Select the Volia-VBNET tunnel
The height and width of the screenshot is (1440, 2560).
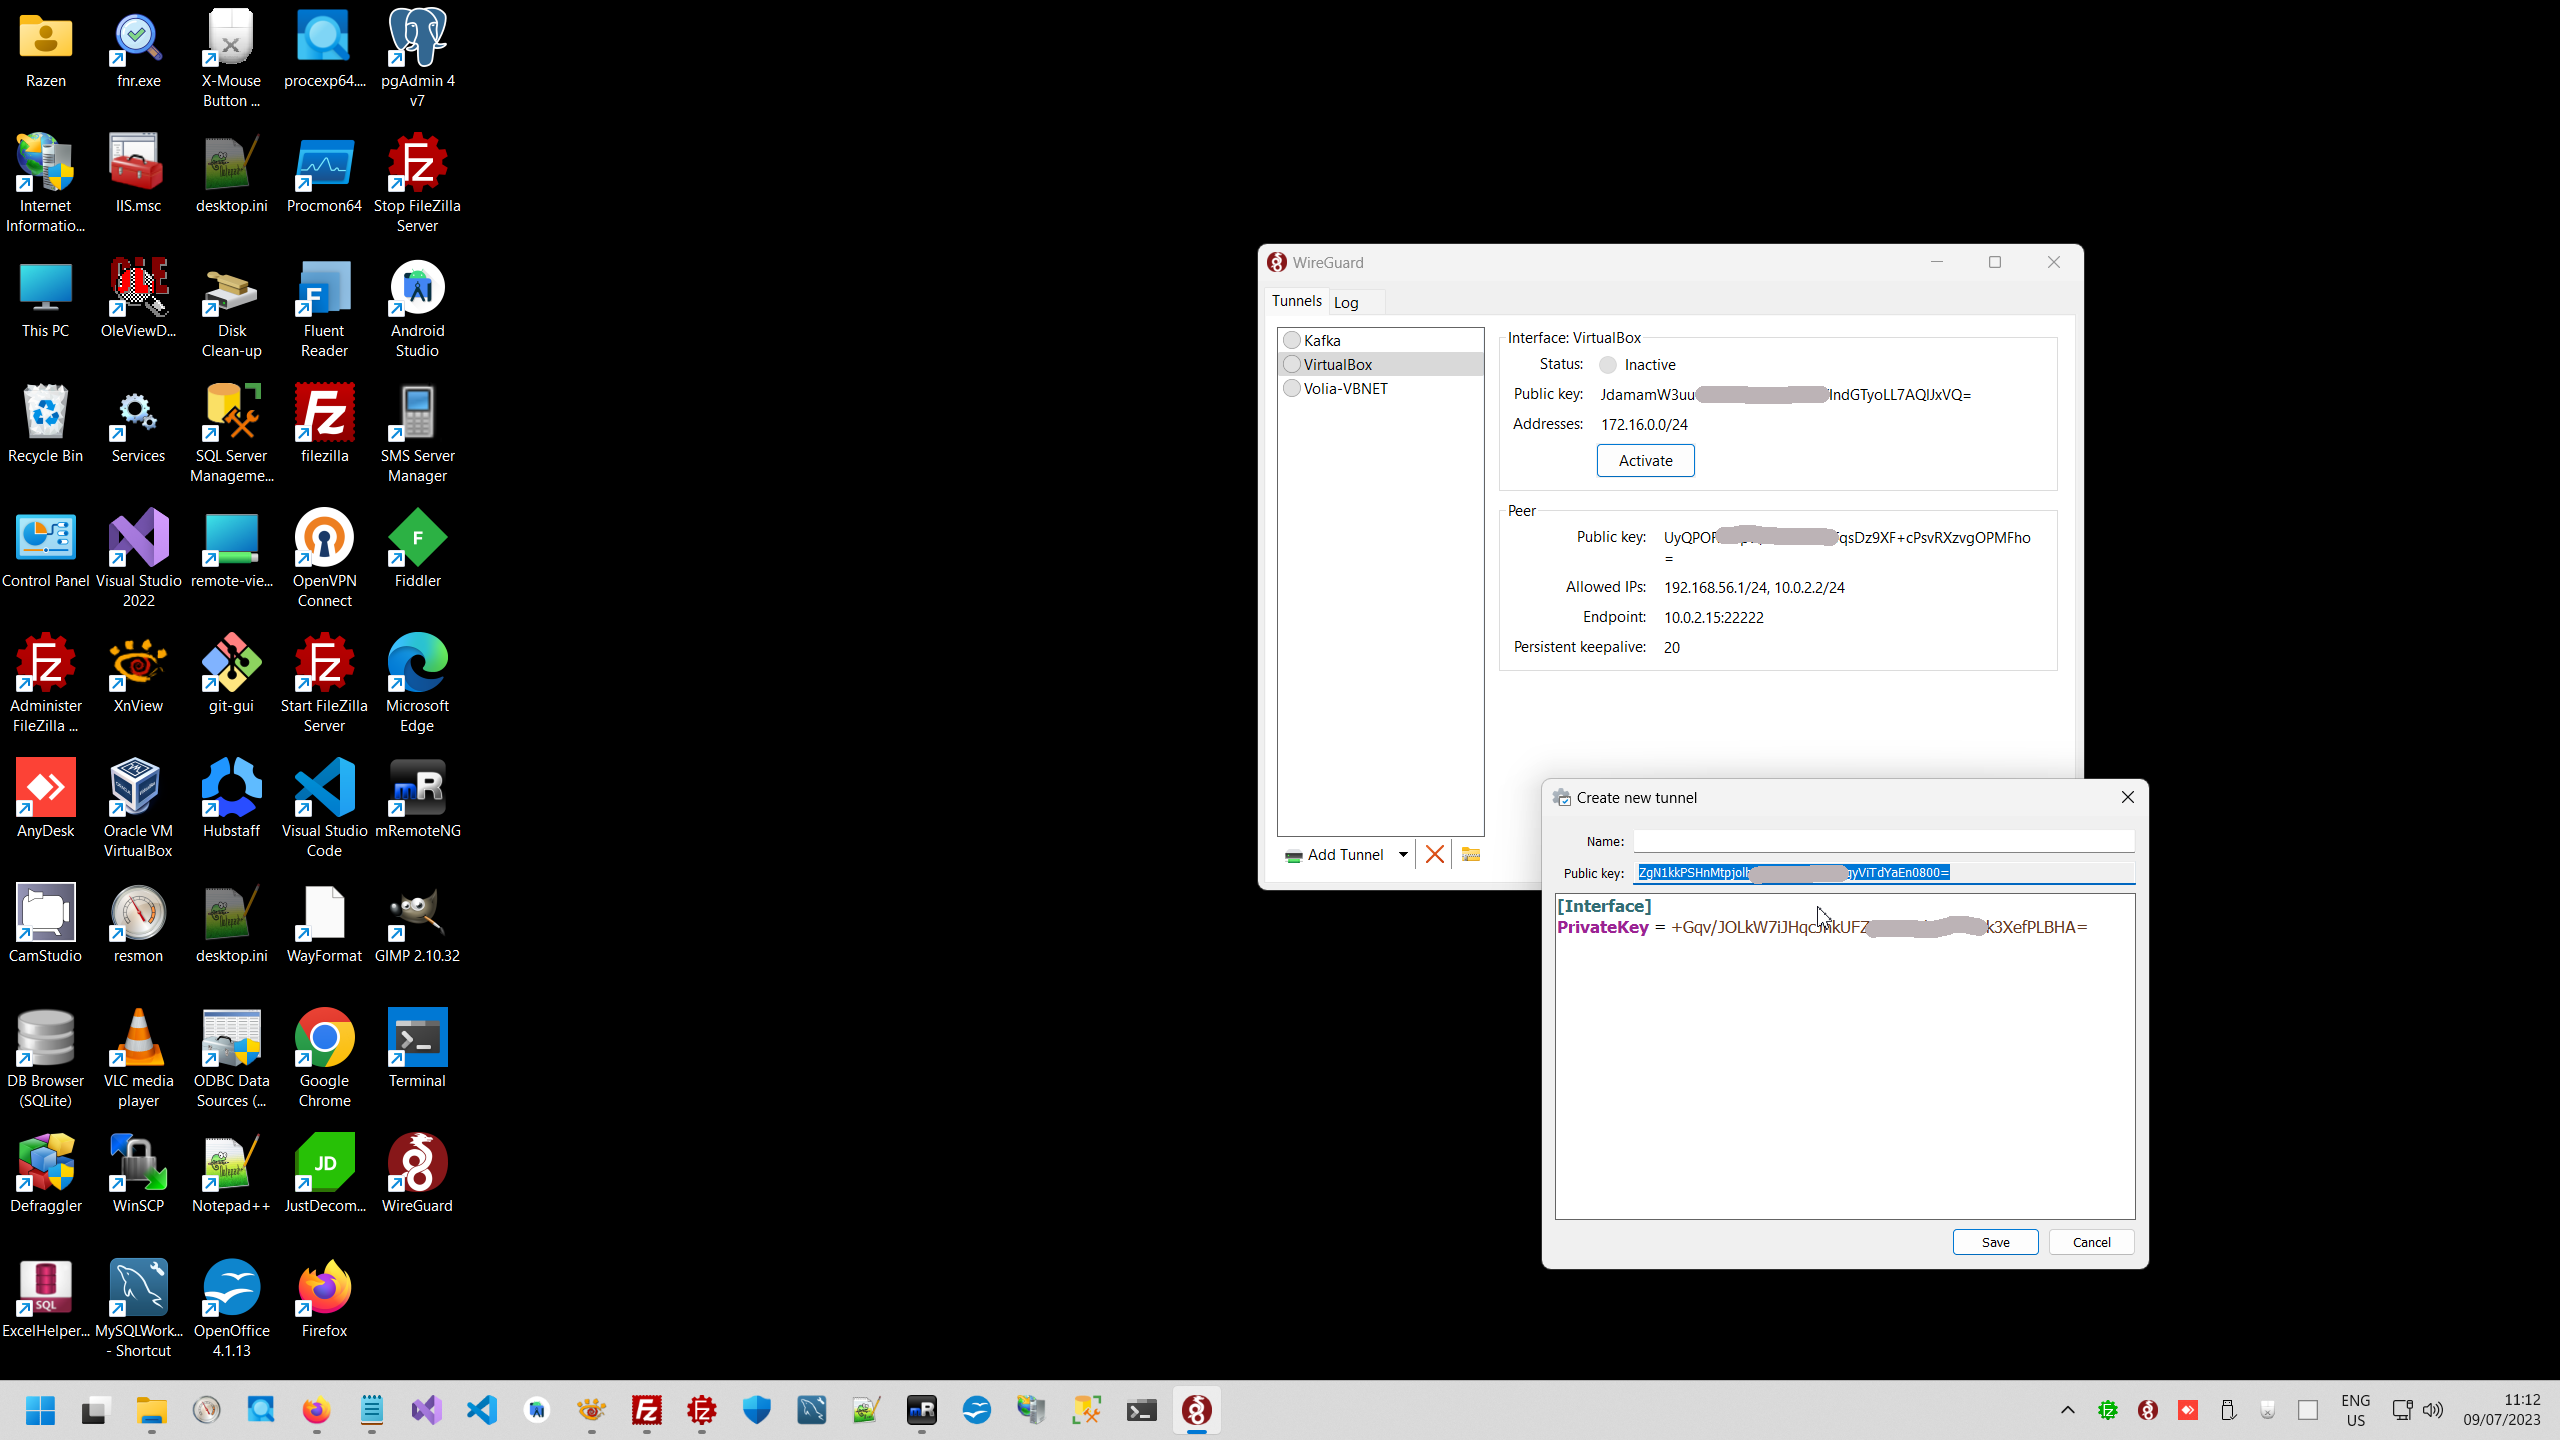pyautogui.click(x=1345, y=388)
